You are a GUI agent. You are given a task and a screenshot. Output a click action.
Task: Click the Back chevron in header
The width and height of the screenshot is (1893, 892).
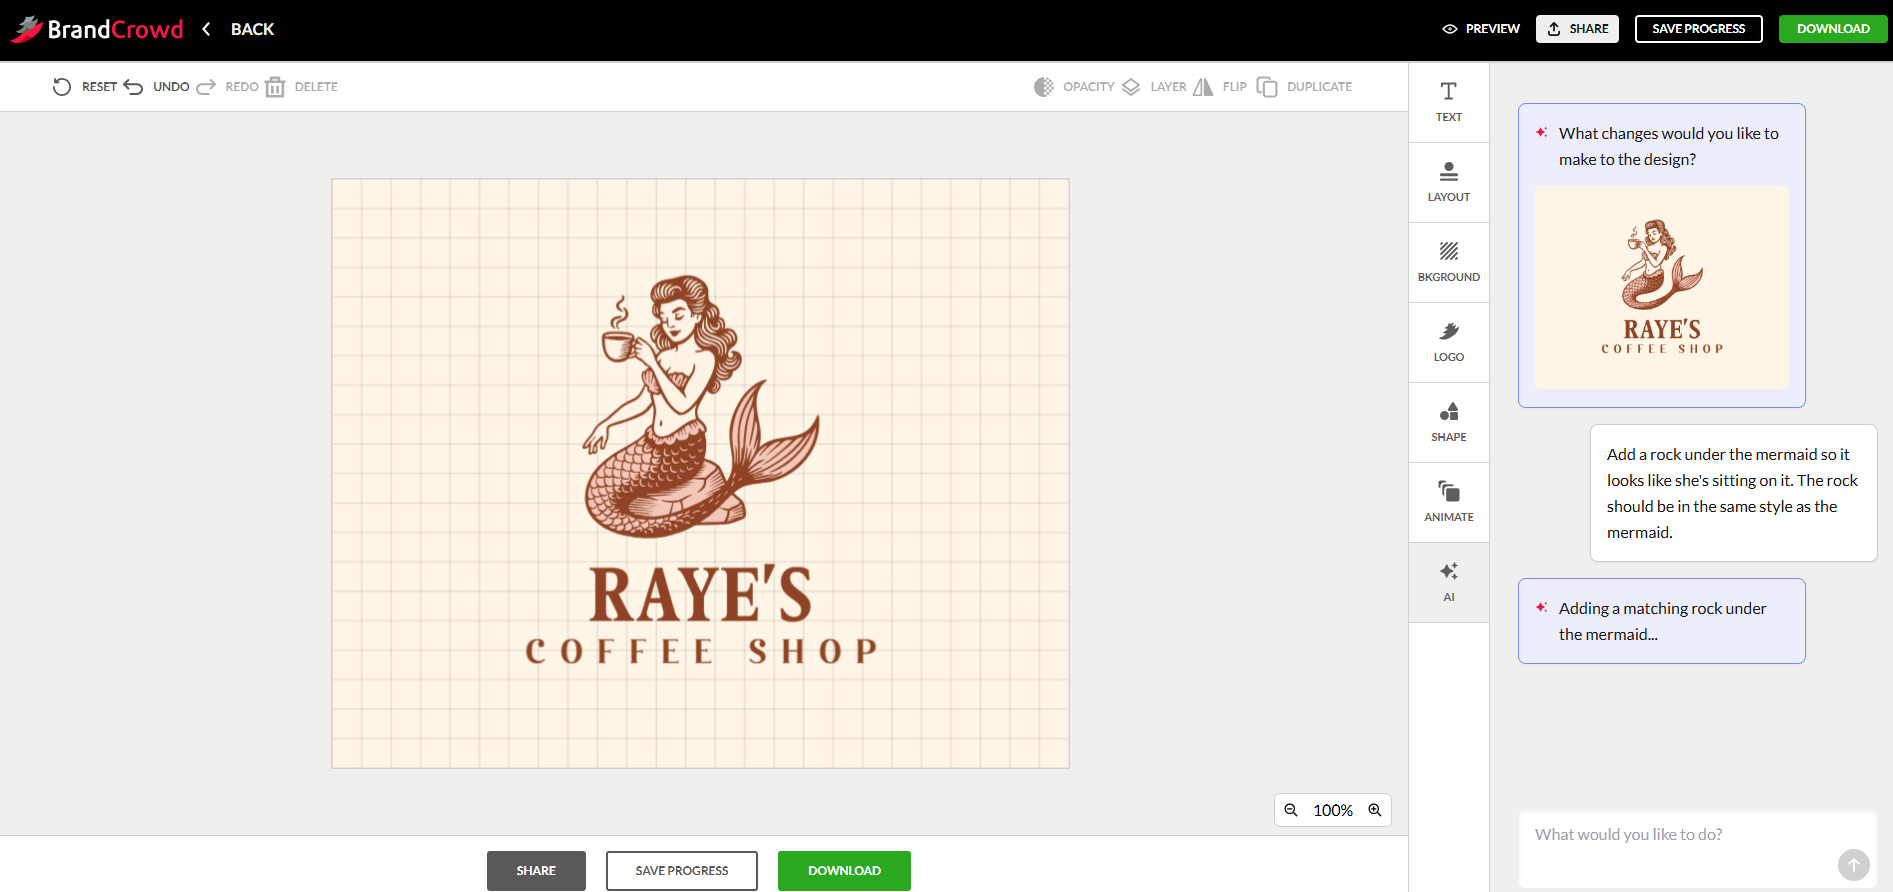pyautogui.click(x=207, y=29)
